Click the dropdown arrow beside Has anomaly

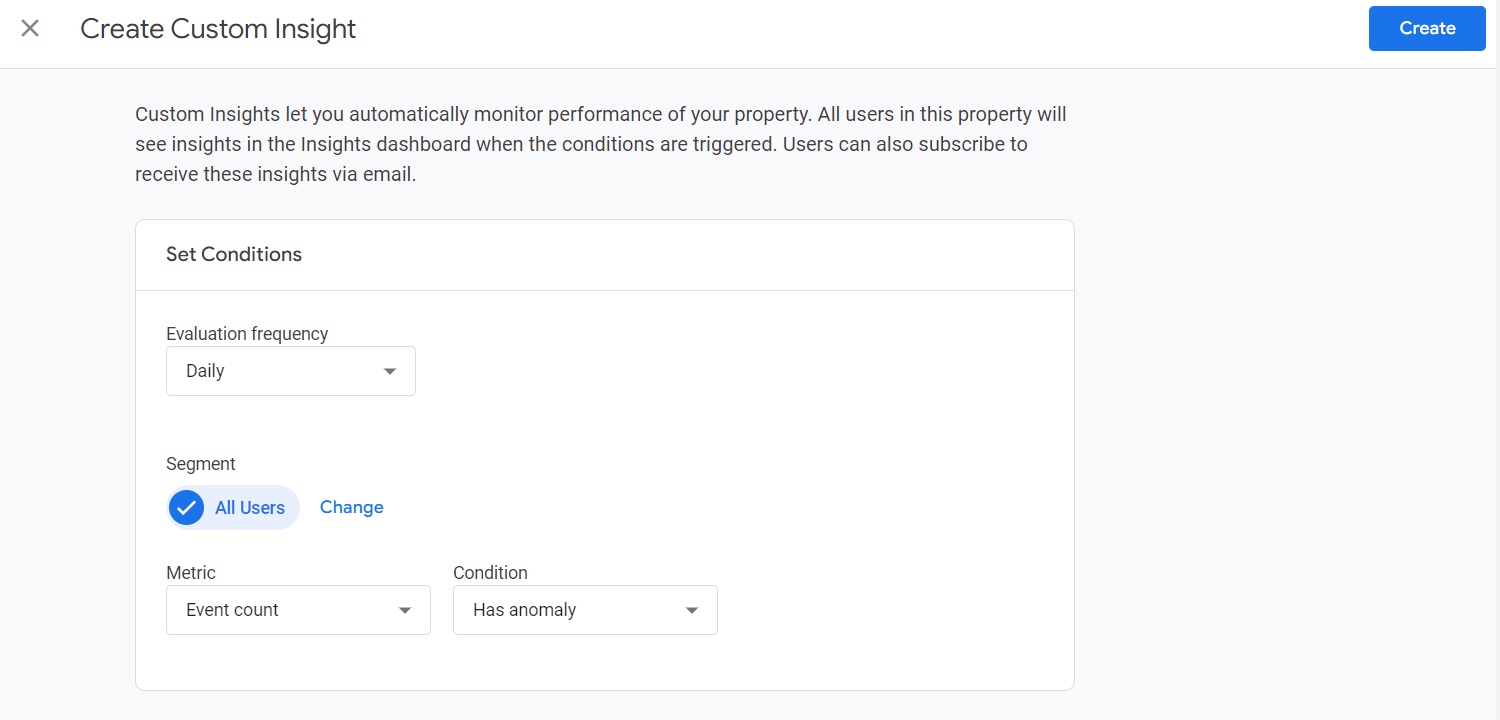tap(690, 609)
